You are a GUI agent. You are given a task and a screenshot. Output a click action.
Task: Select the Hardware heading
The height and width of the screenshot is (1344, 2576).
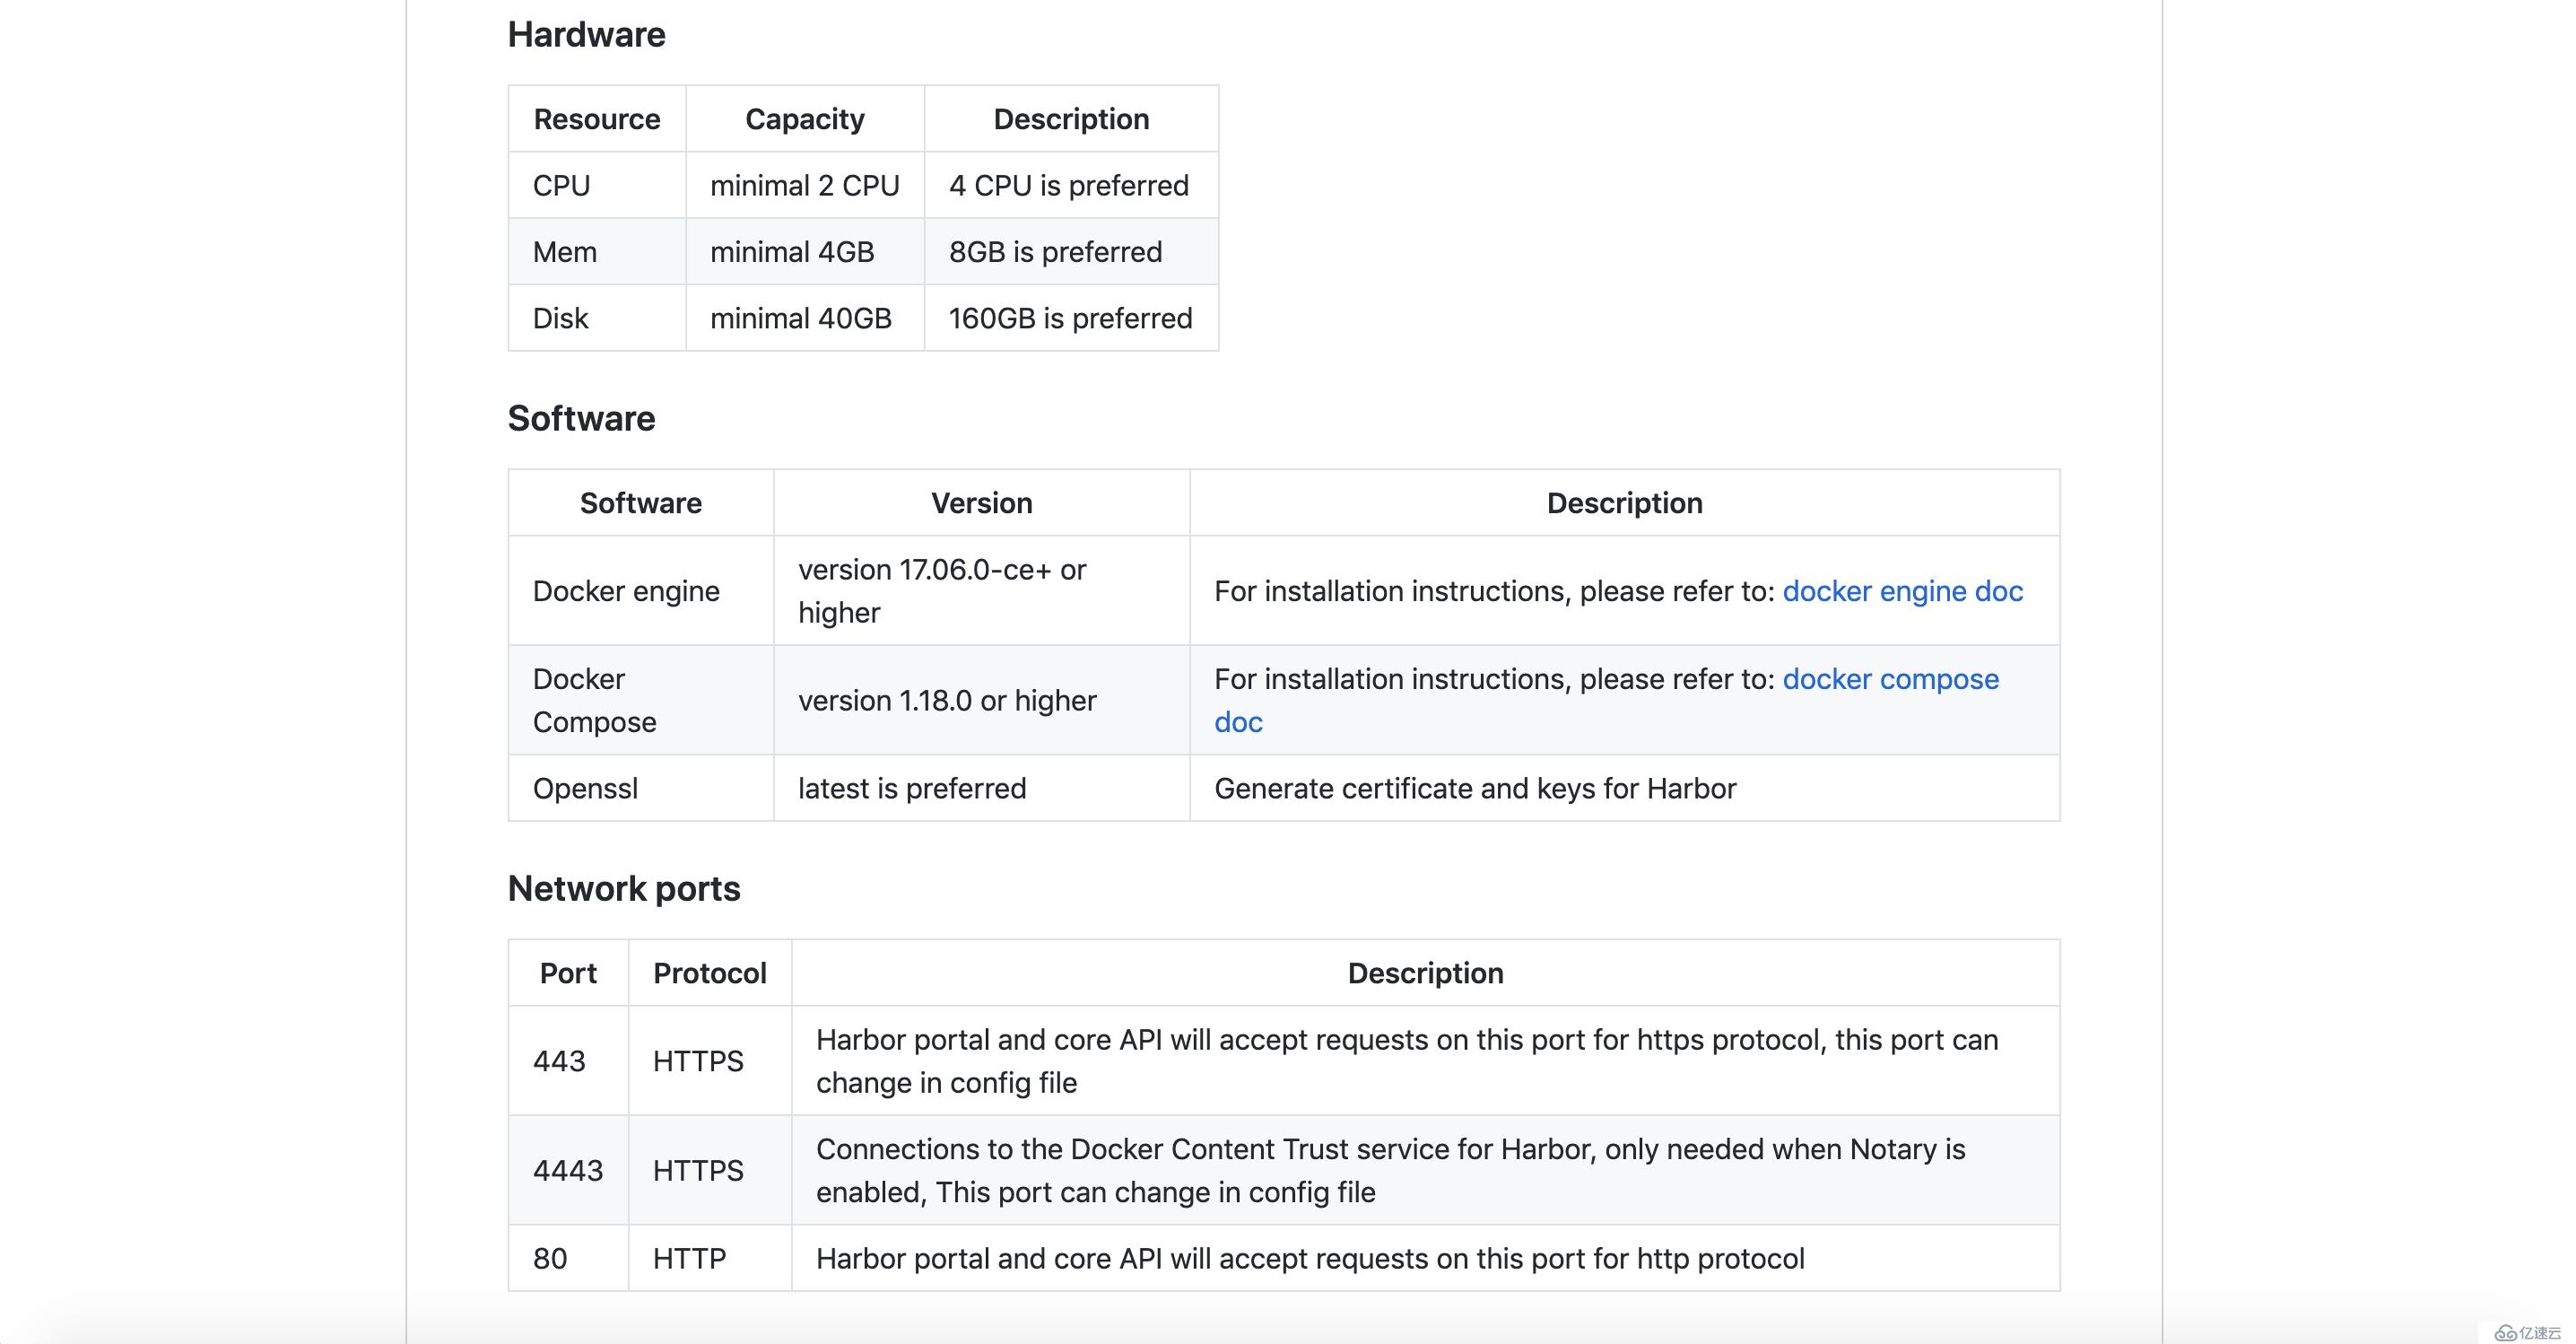pos(586,35)
